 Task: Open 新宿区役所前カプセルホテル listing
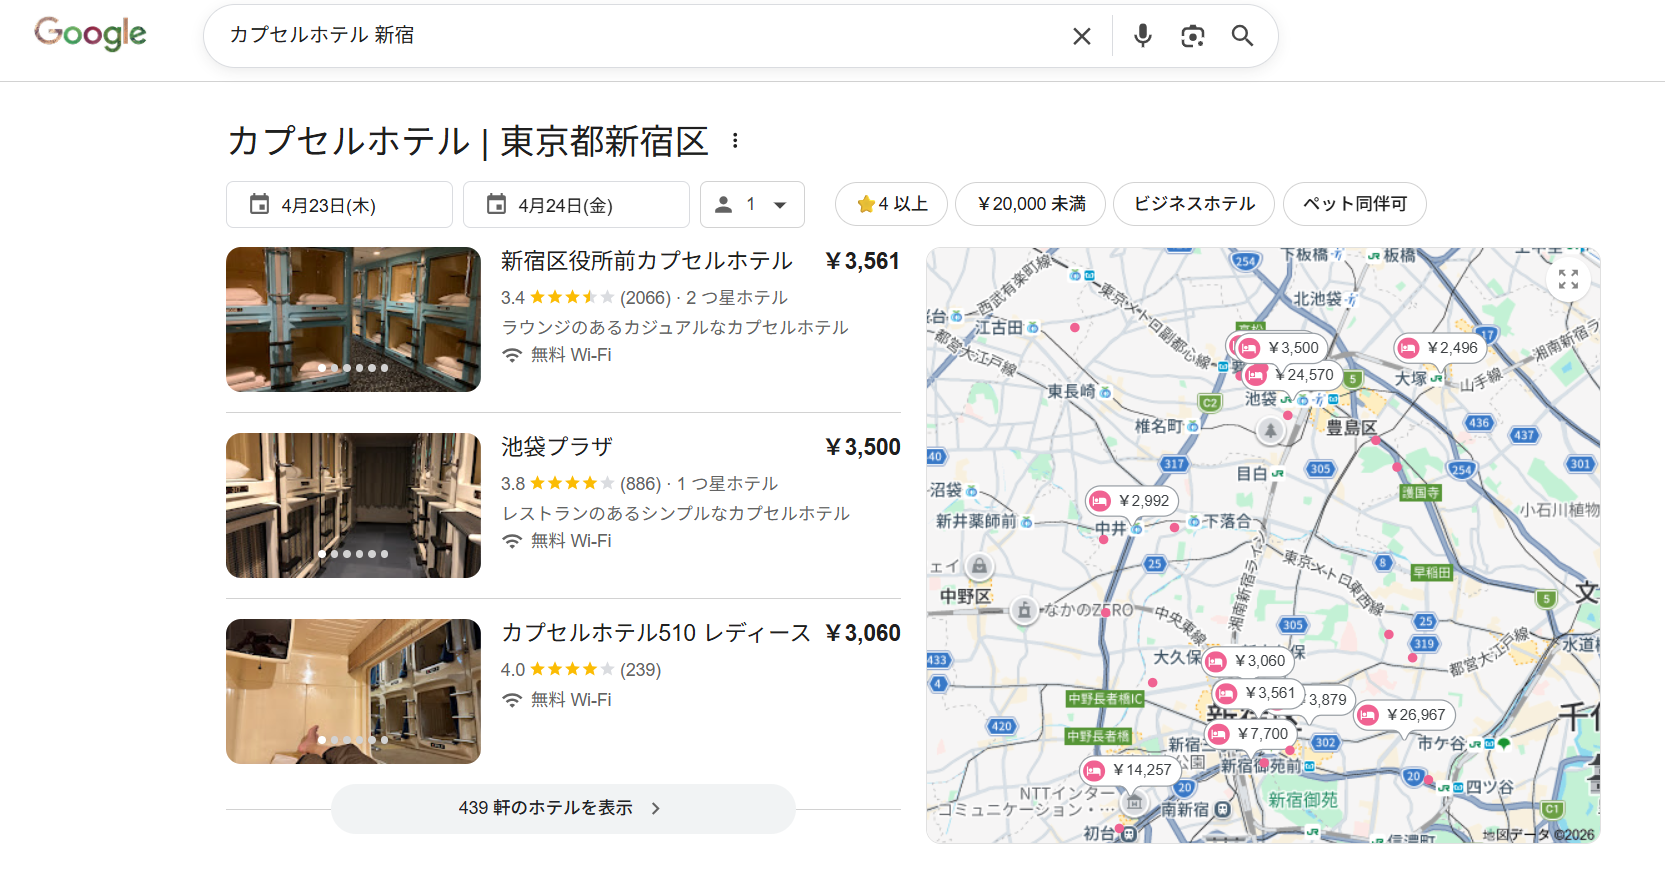(x=646, y=262)
